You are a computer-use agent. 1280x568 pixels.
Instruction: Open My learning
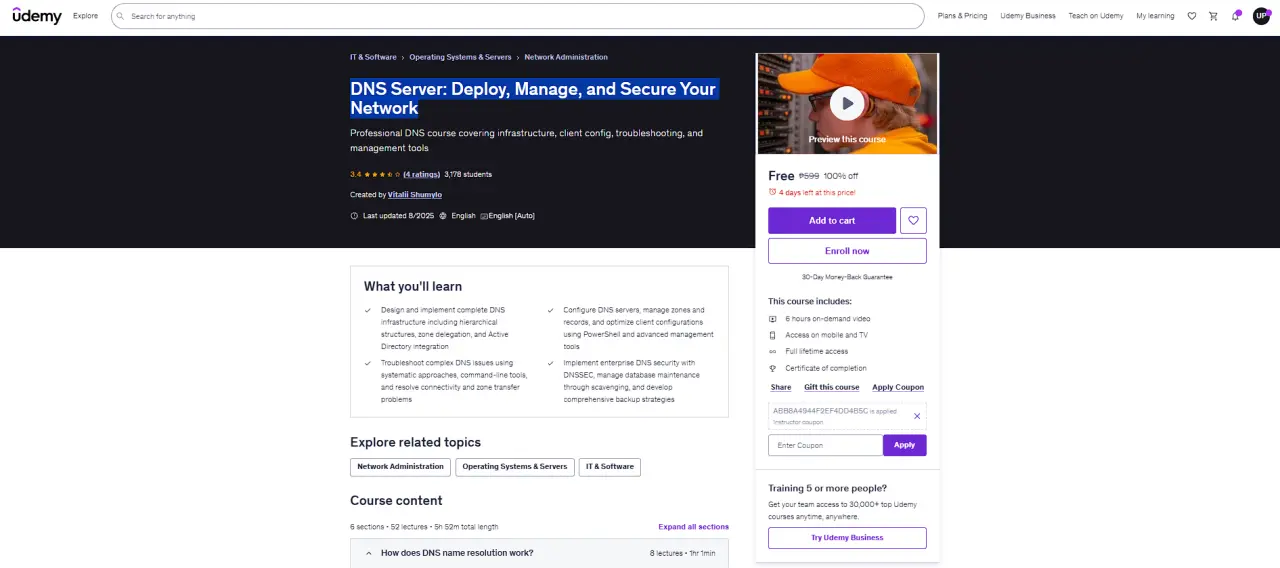(1155, 16)
